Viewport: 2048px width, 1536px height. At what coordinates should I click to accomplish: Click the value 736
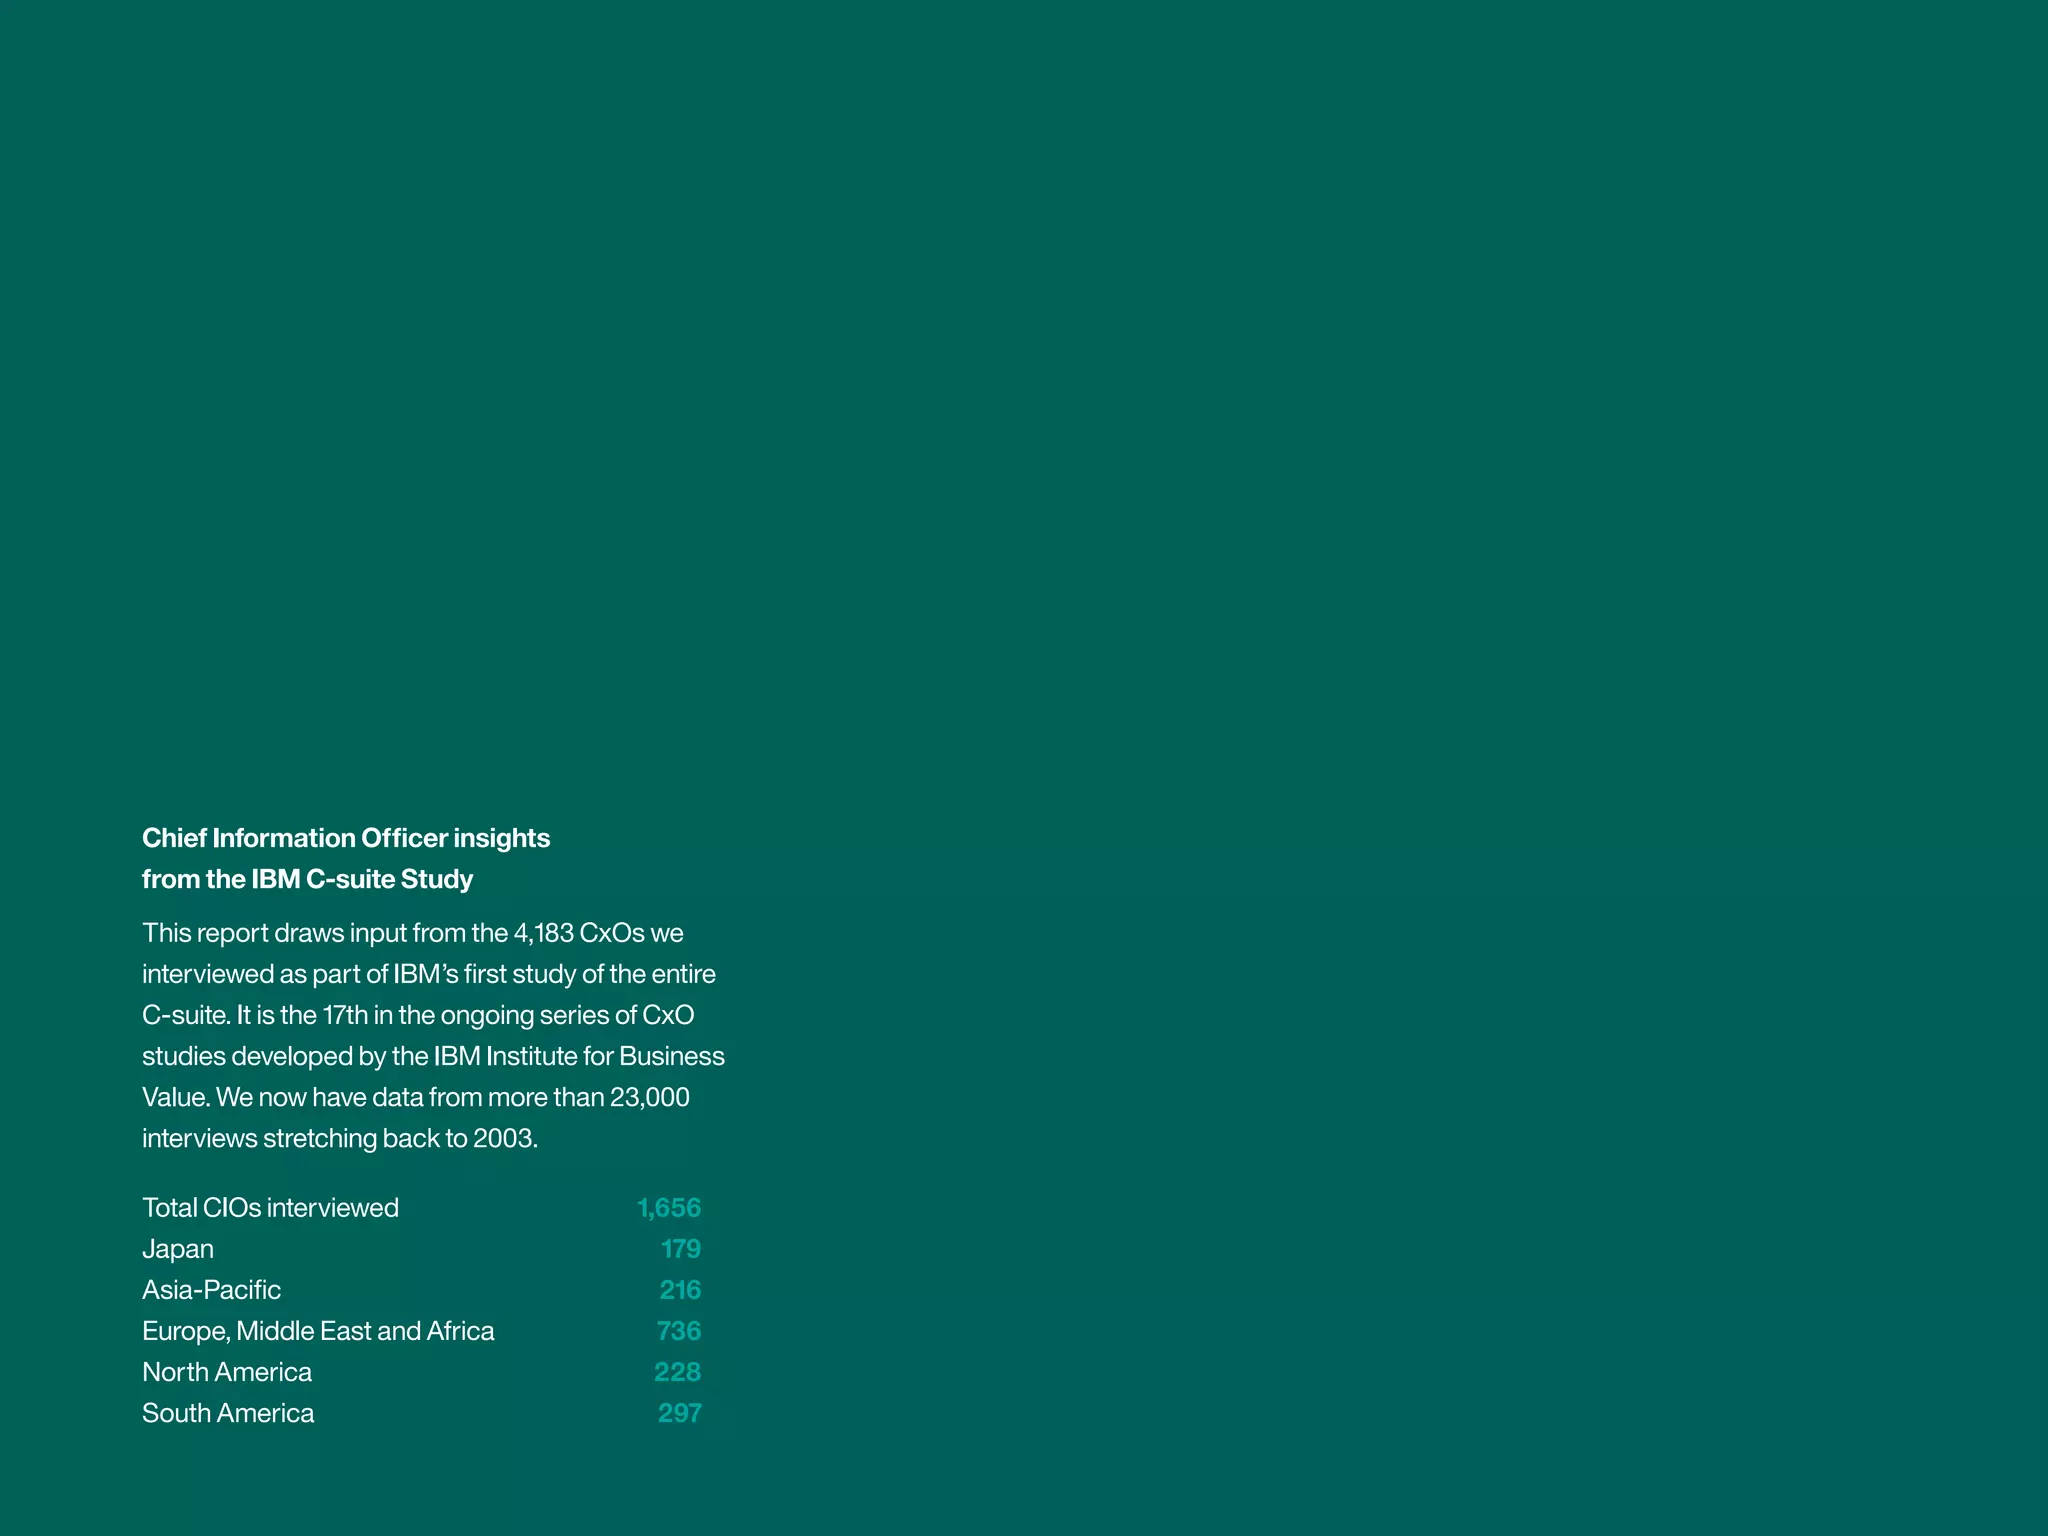(678, 1331)
